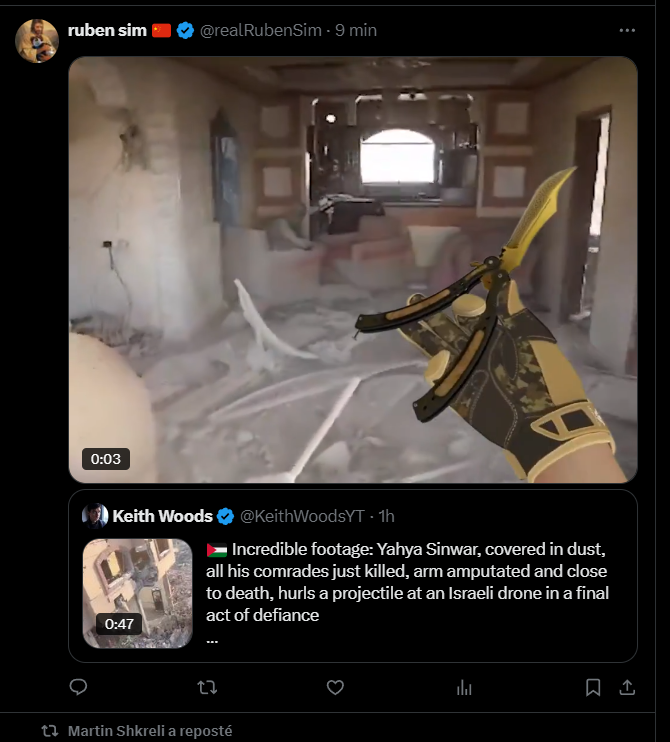Image resolution: width=670 pixels, height=742 pixels.
Task: Bookmark this tweet
Action: (593, 687)
